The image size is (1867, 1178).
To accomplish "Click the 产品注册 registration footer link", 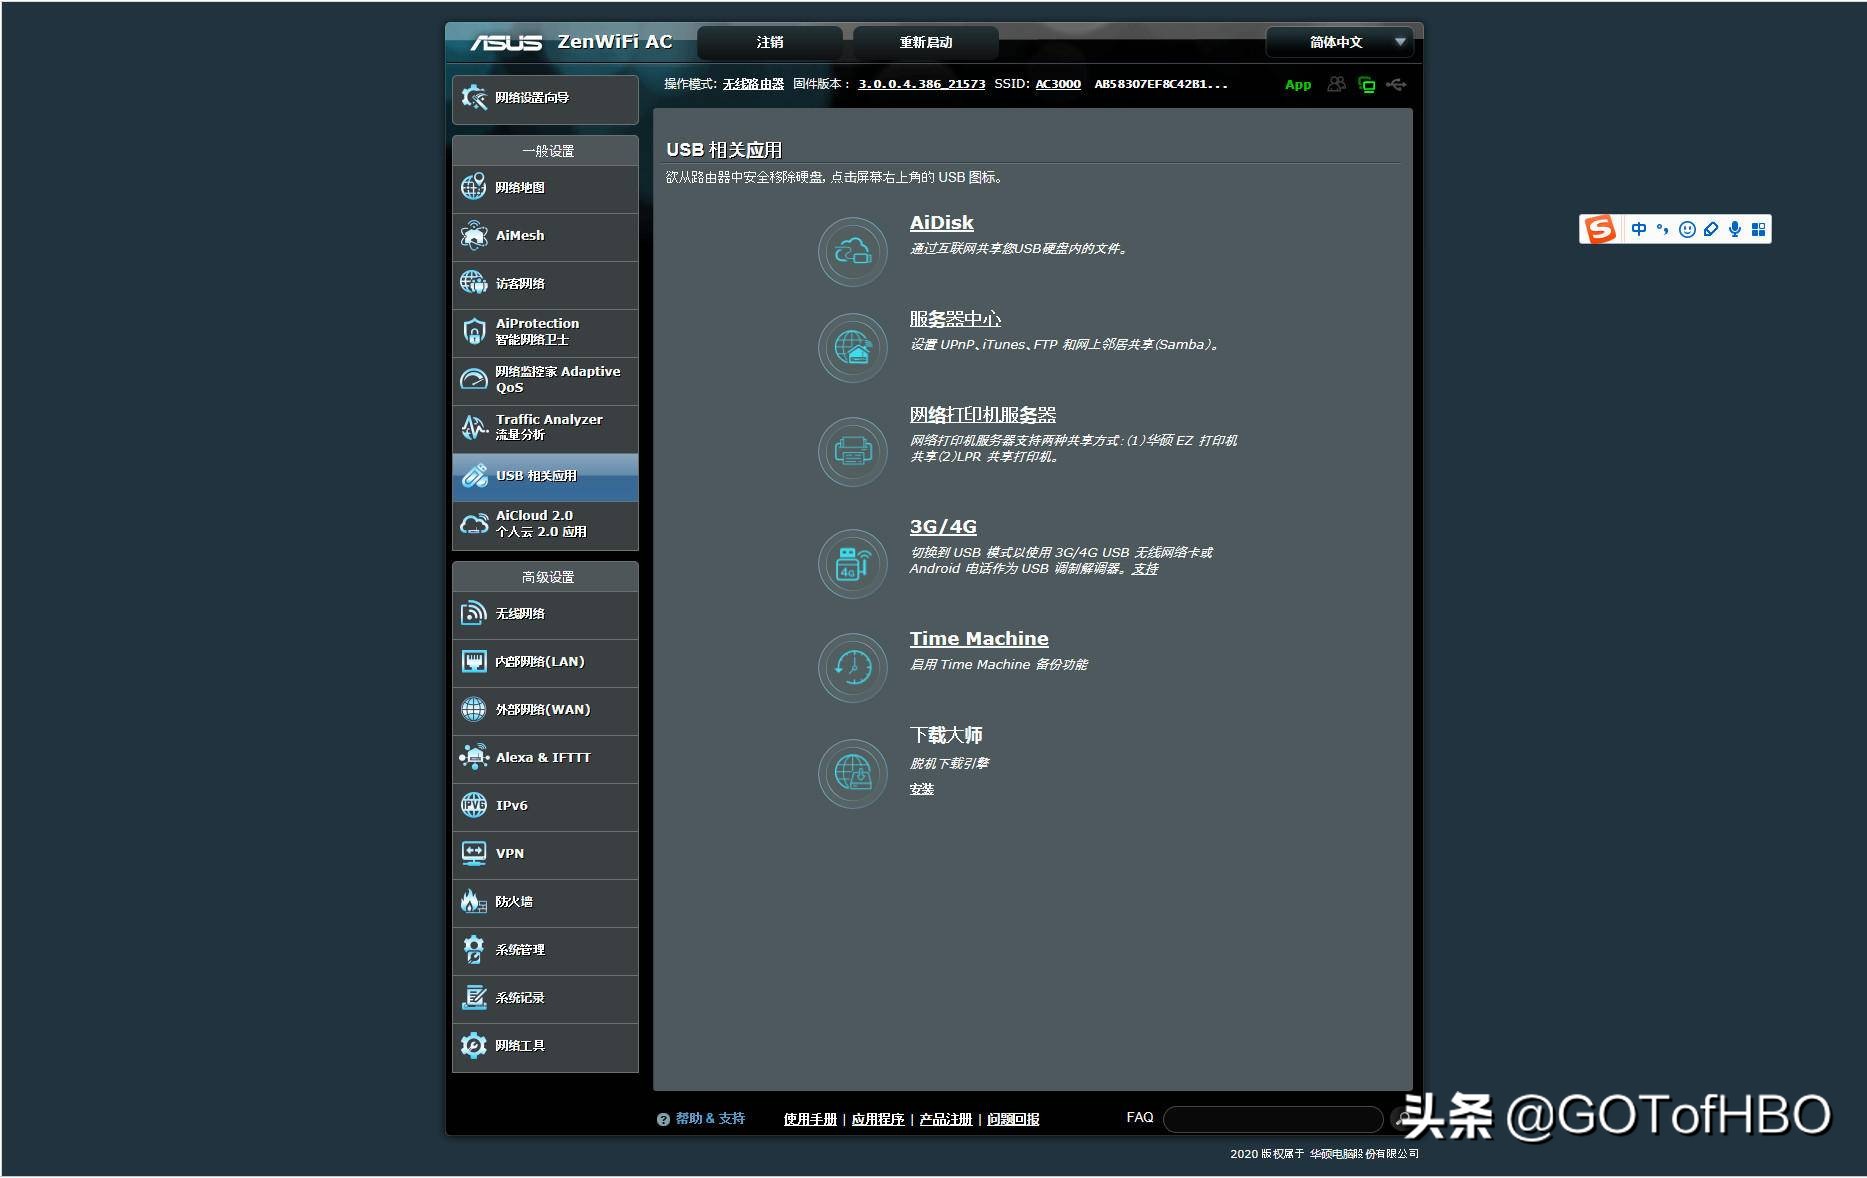I will point(946,1119).
